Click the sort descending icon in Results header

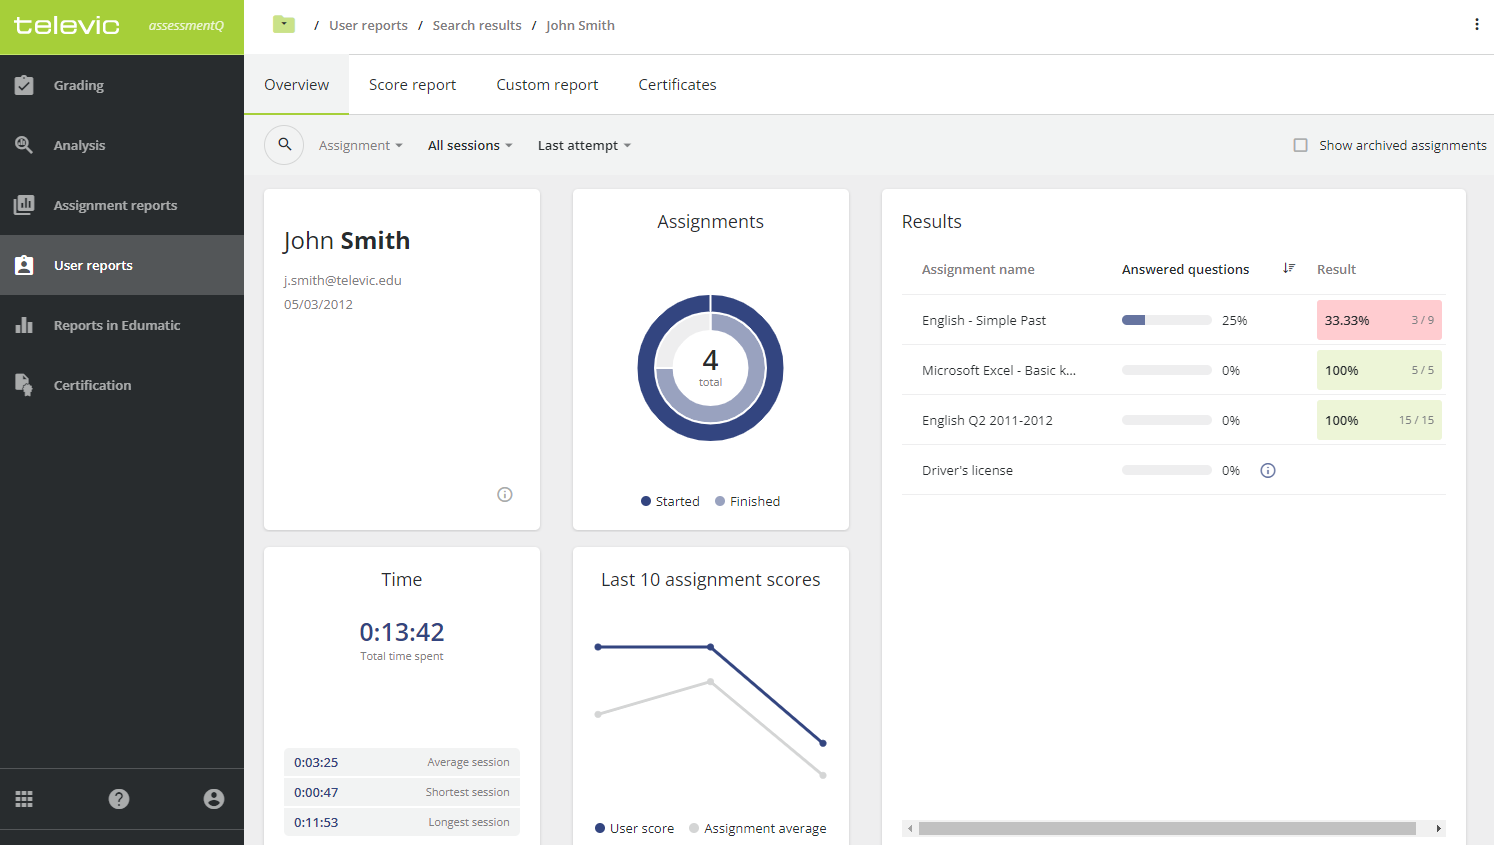pos(1289,268)
